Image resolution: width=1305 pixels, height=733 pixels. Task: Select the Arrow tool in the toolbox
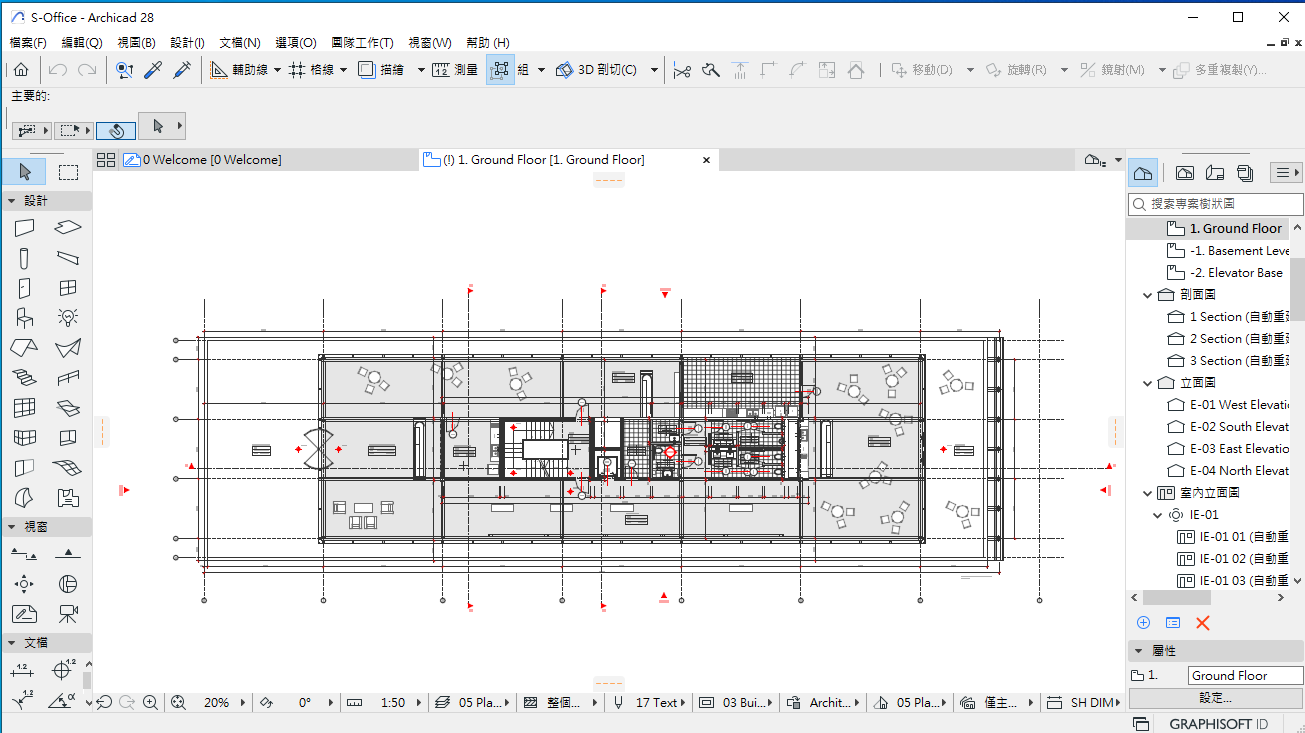[24, 172]
